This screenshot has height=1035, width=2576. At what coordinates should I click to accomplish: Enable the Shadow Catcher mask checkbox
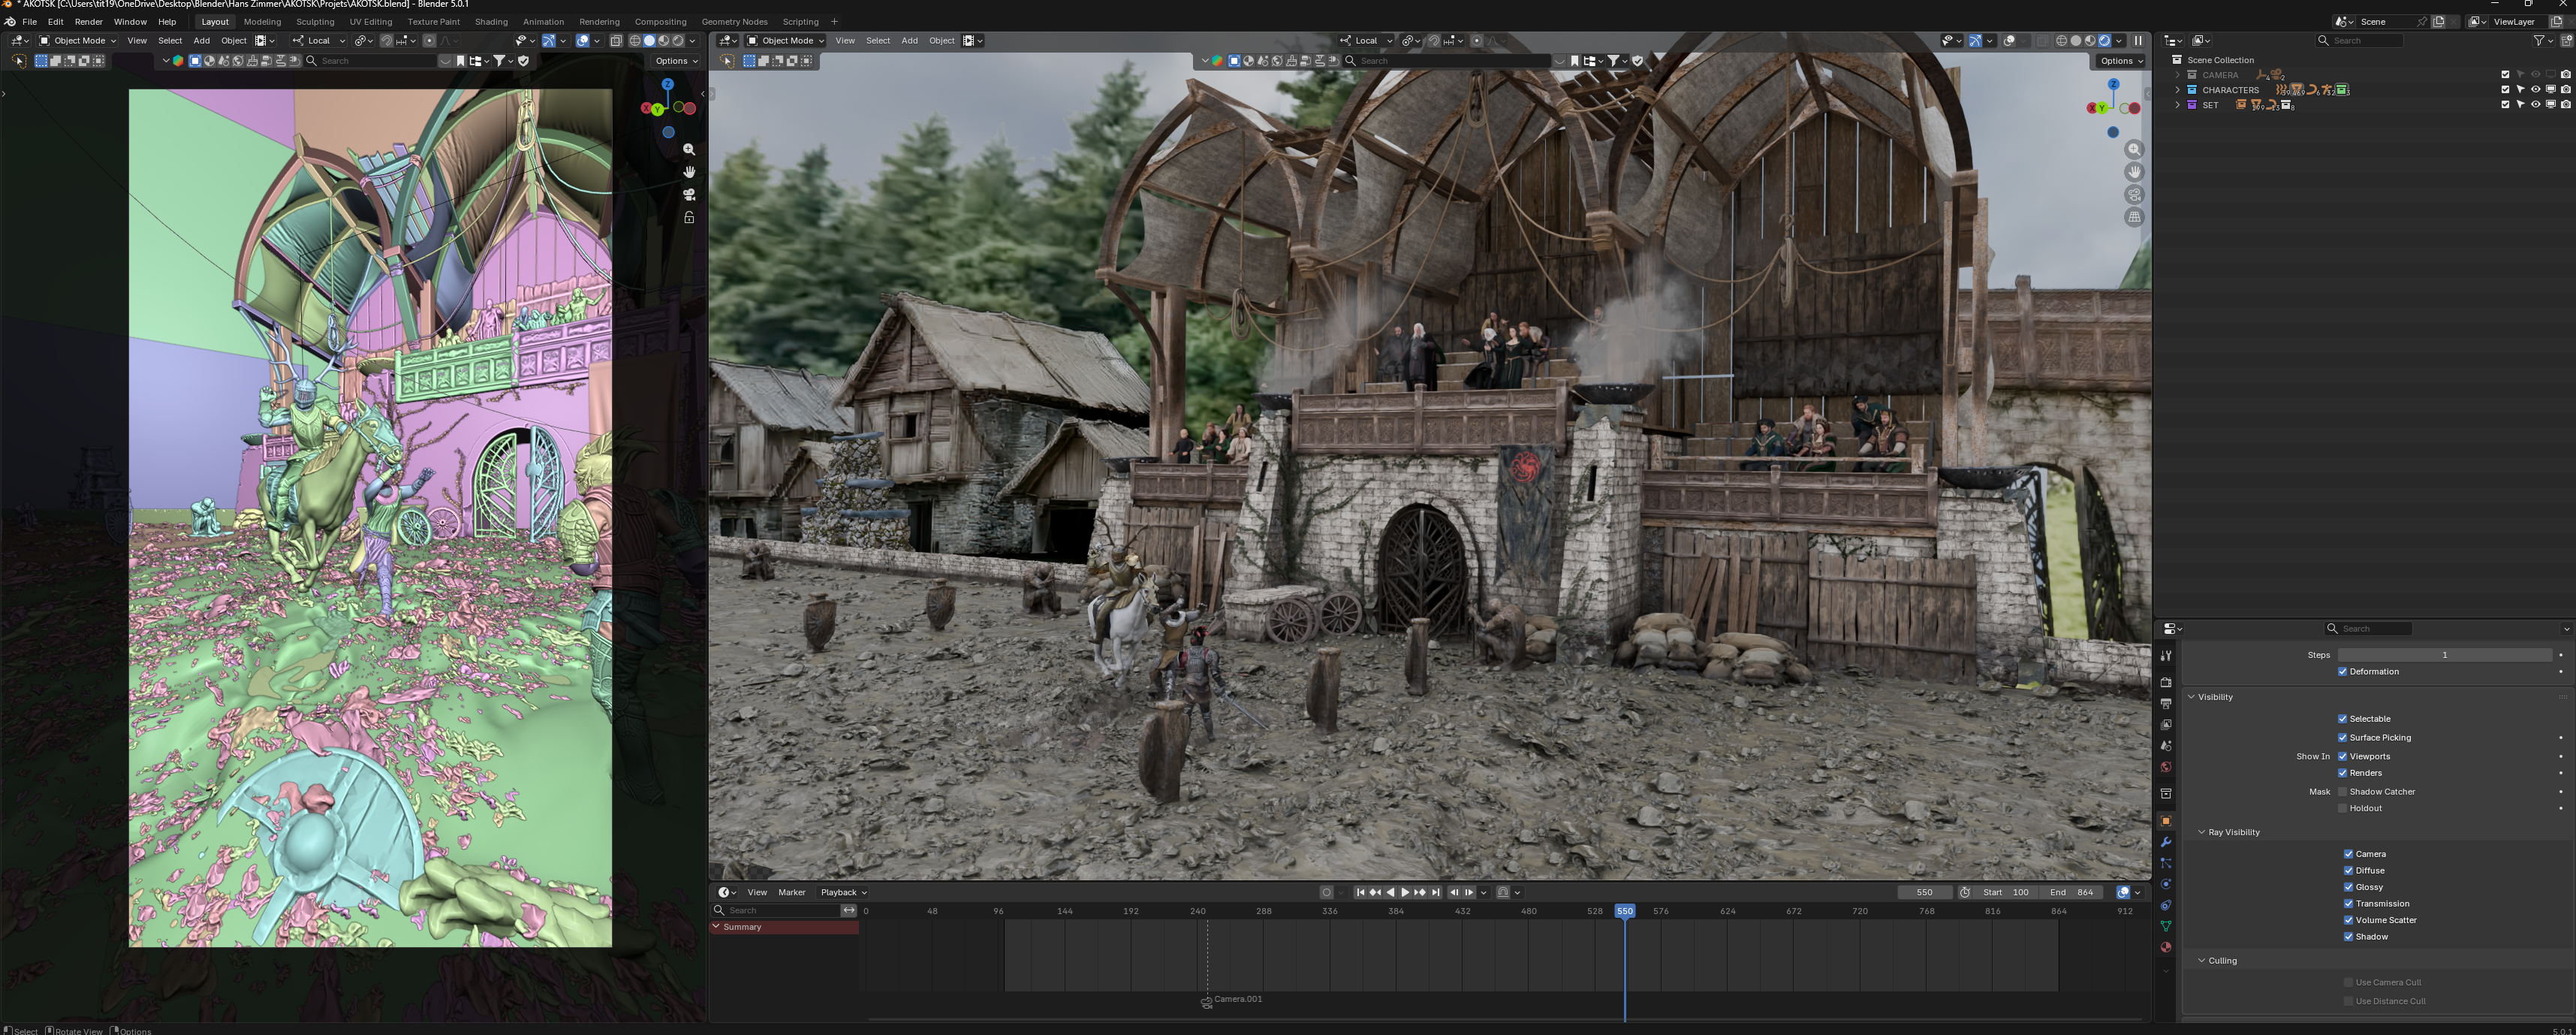point(2343,791)
